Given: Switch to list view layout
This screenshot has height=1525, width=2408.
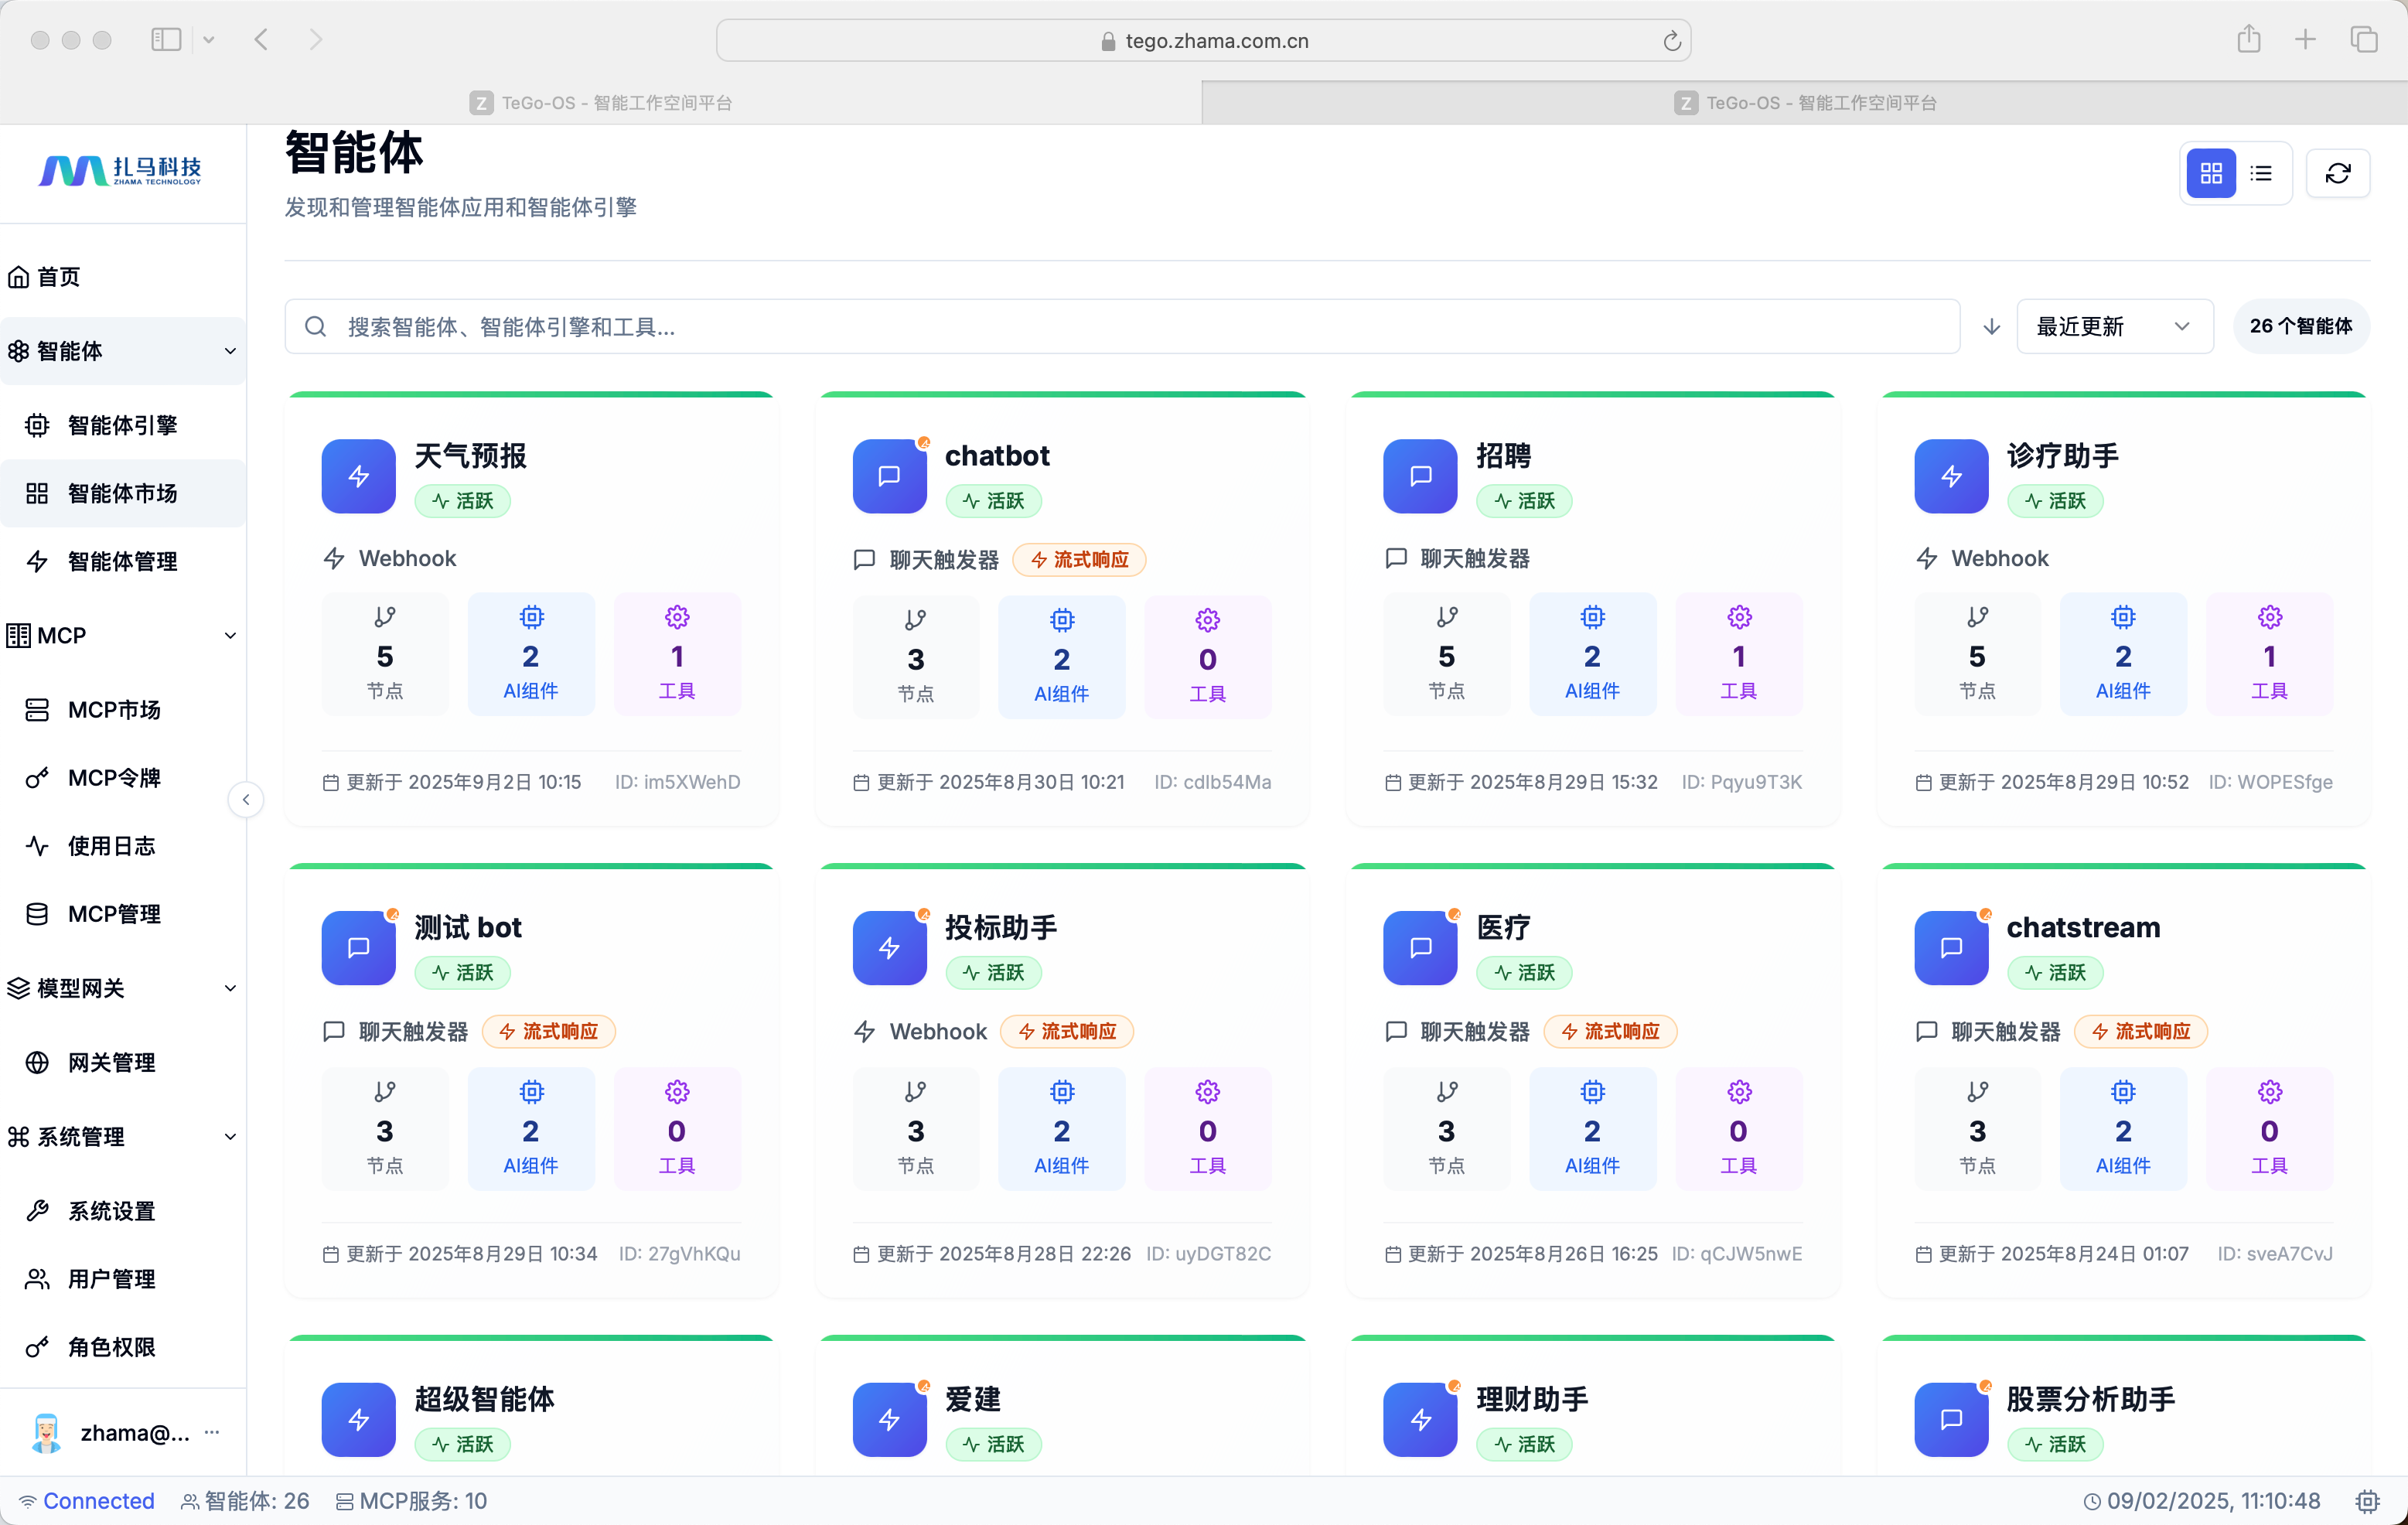Looking at the screenshot, I should 2261,174.
